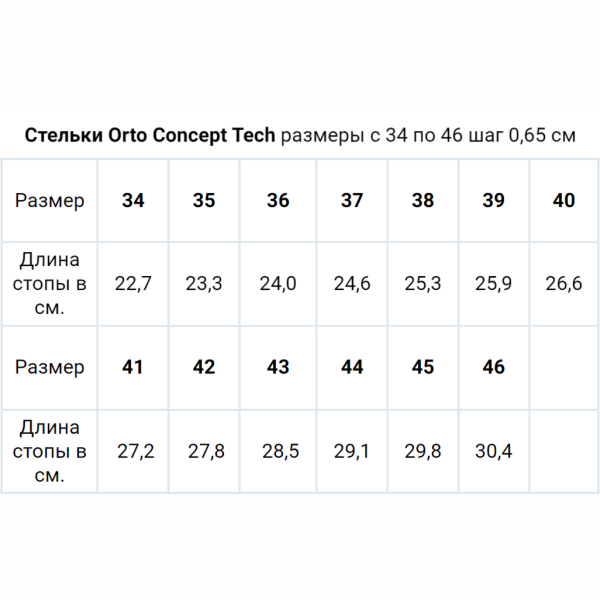Click the size 45 cell
The image size is (600, 600).
tap(423, 367)
